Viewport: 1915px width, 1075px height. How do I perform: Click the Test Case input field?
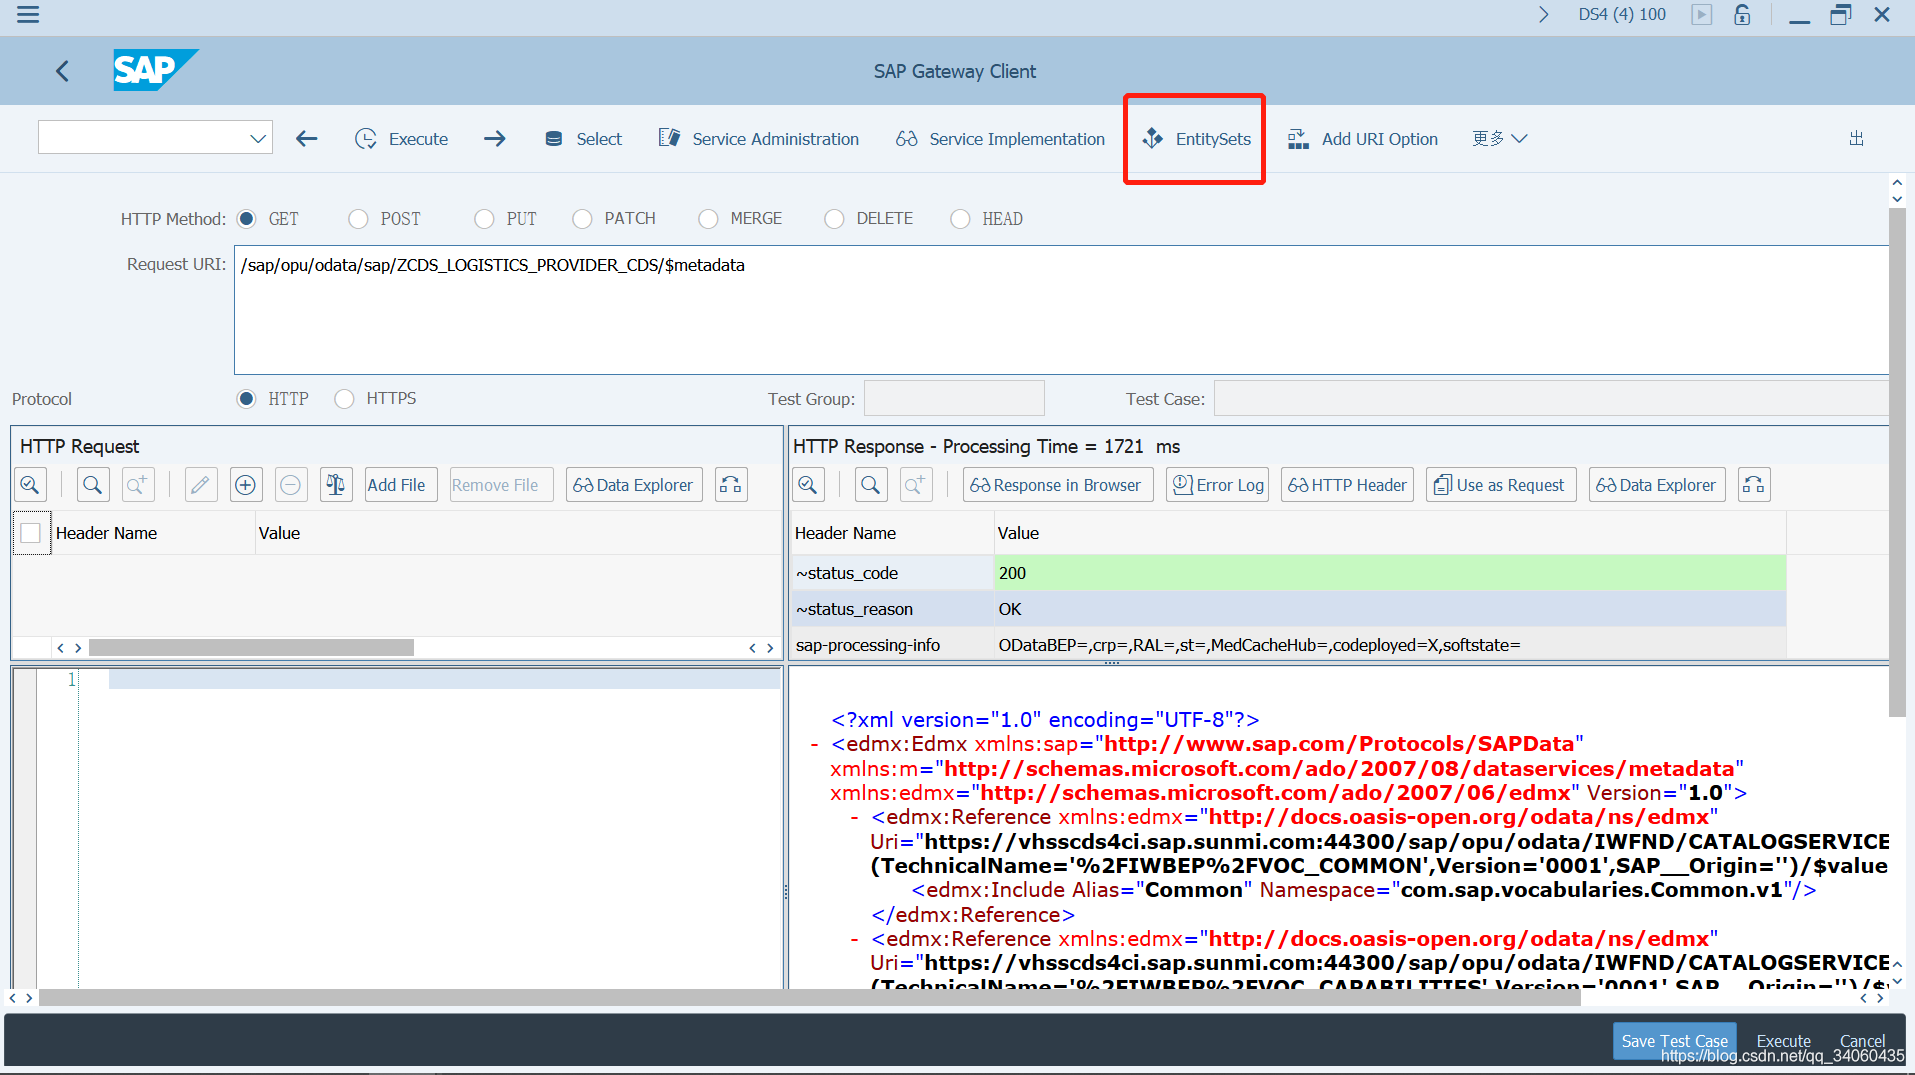point(1551,398)
